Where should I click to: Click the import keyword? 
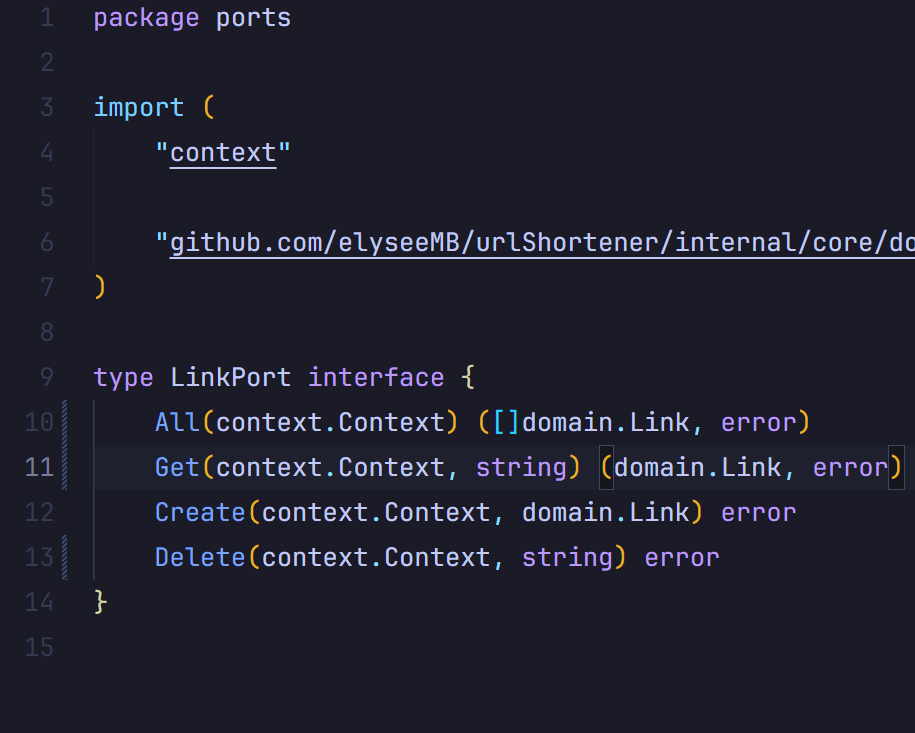(x=139, y=108)
